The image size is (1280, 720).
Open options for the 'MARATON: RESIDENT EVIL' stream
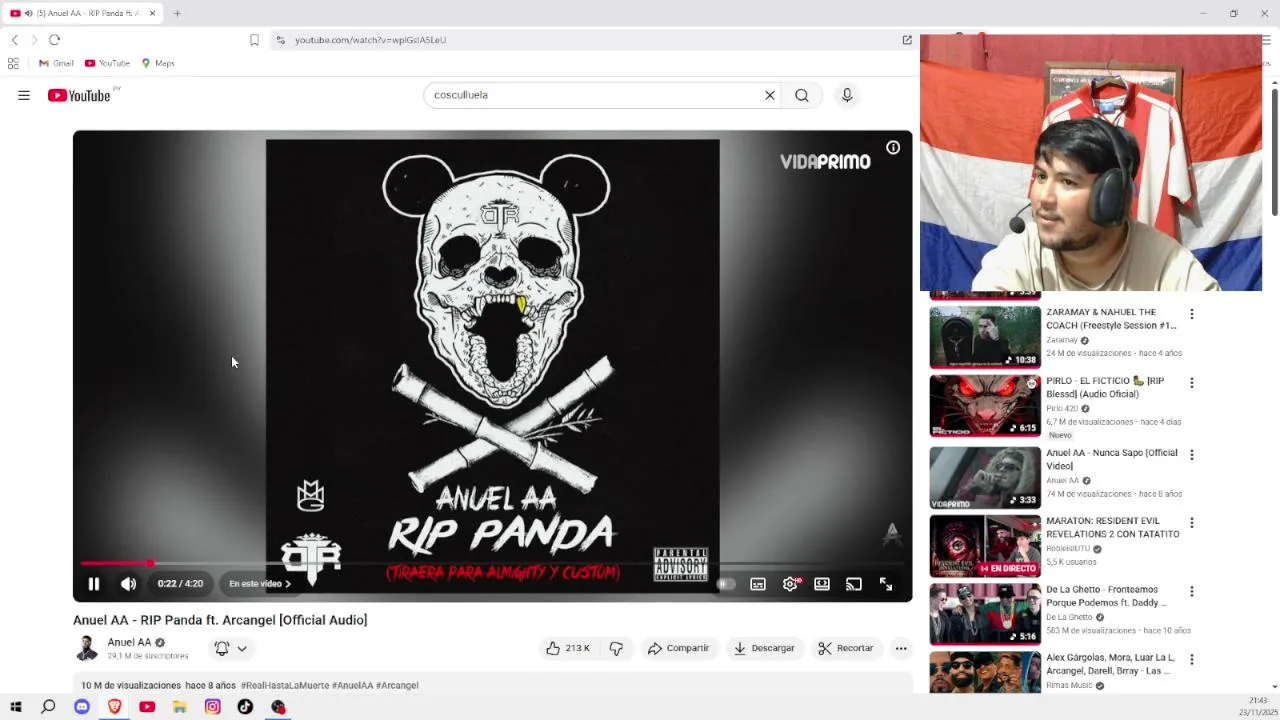tap(1191, 523)
